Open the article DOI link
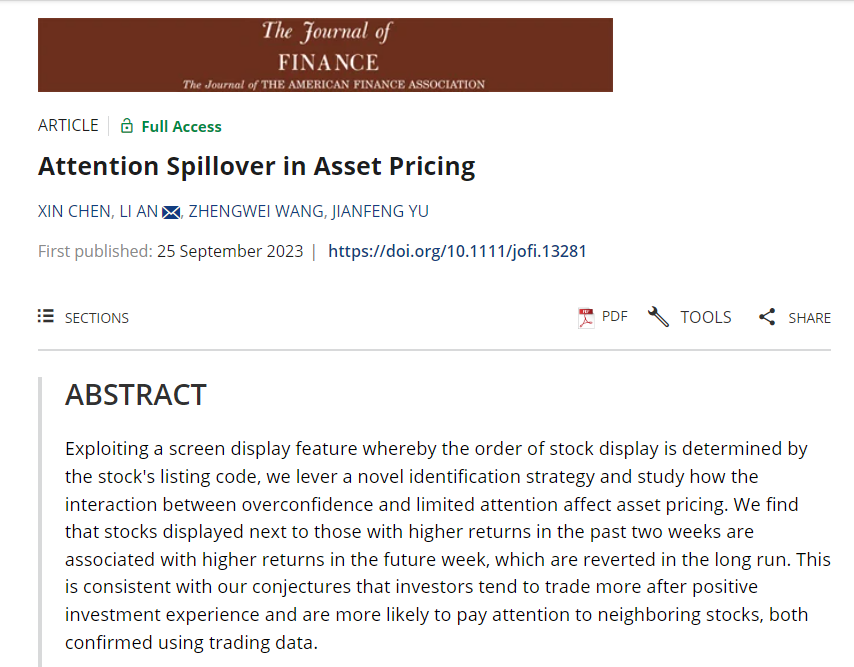The width and height of the screenshot is (854, 667). tap(457, 251)
